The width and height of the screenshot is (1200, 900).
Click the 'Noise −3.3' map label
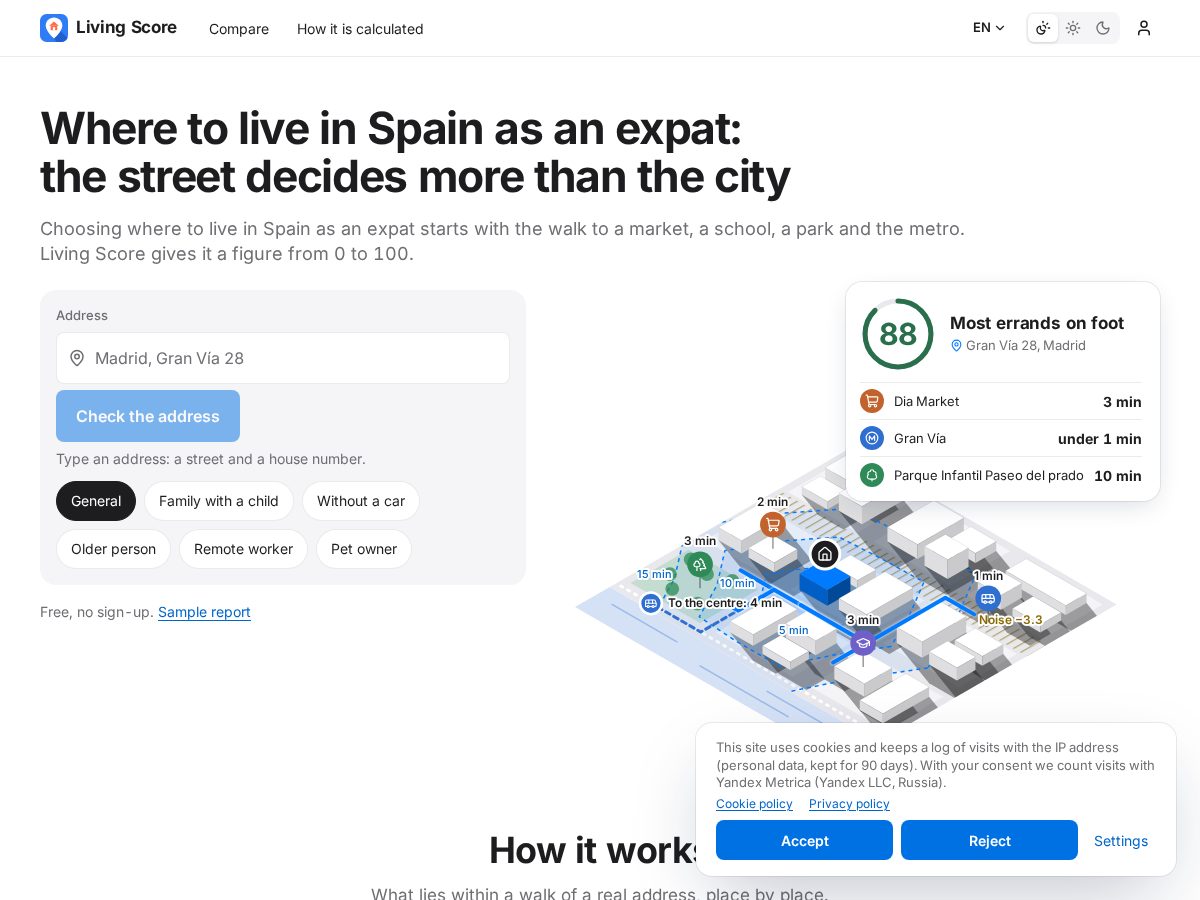[1010, 620]
